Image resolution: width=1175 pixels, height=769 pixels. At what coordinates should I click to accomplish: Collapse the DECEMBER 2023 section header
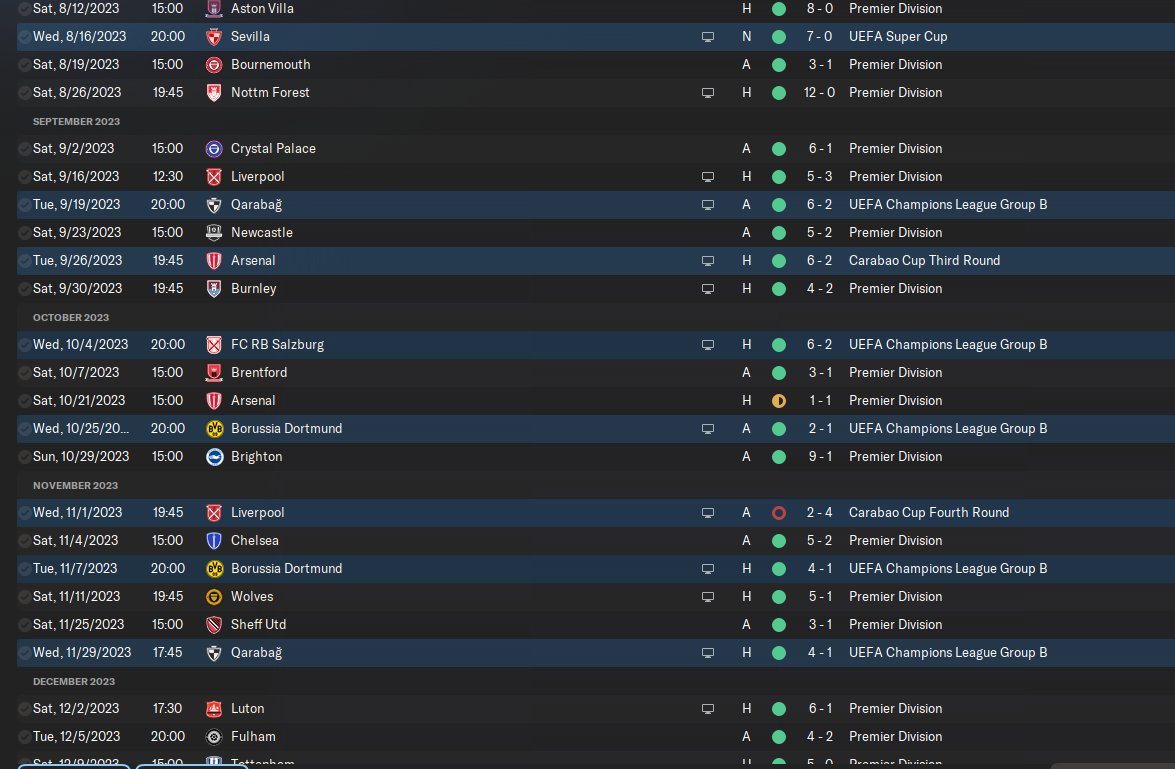73,681
